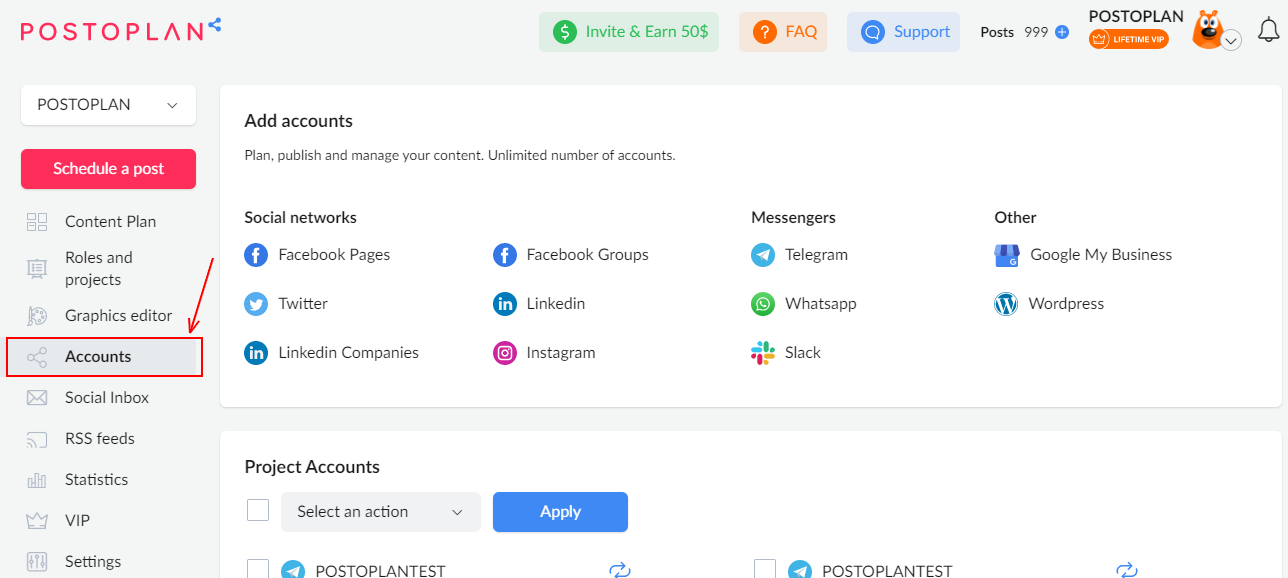
Task: Check the right-column POSTOPLANTEST account checkbox
Action: [765, 569]
